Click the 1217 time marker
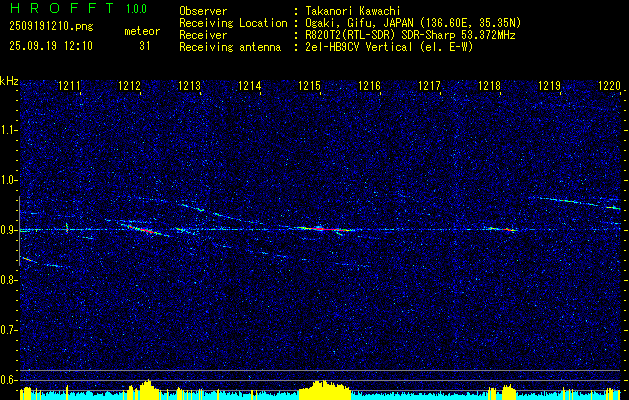This screenshot has width=629, height=400. (429, 85)
